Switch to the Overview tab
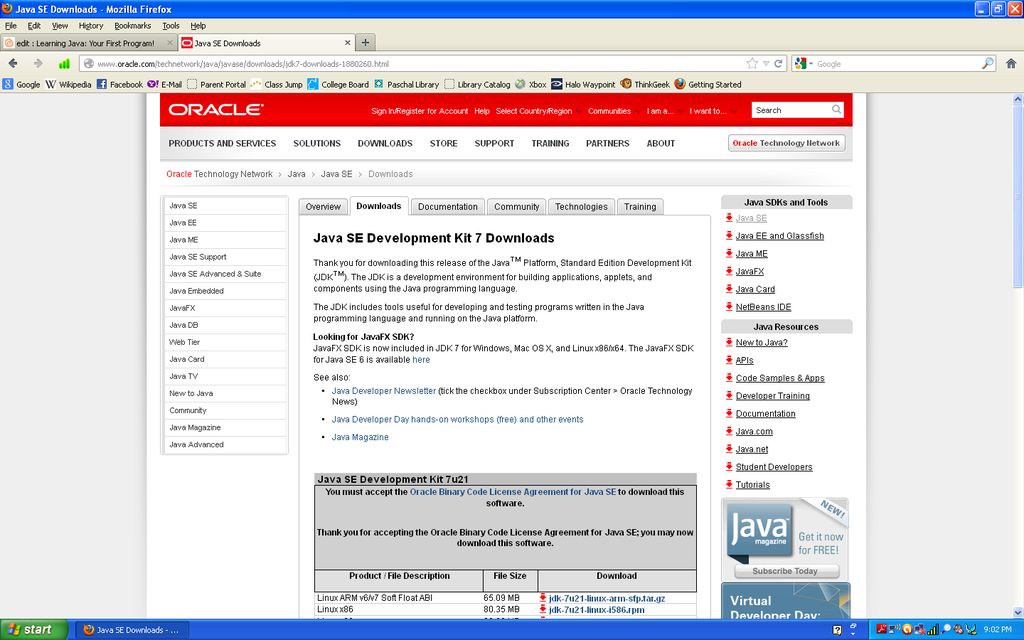The height and width of the screenshot is (640, 1024). pyautogui.click(x=323, y=206)
